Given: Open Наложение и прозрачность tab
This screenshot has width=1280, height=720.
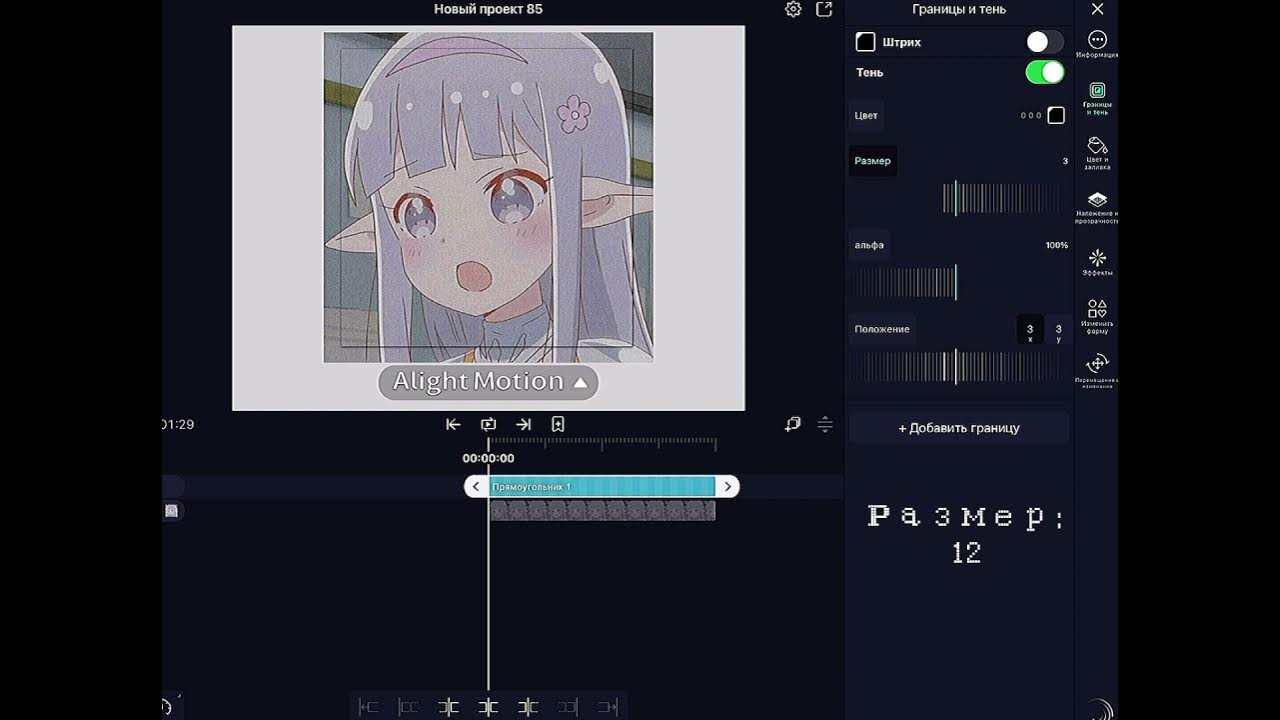Looking at the screenshot, I should tap(1097, 207).
